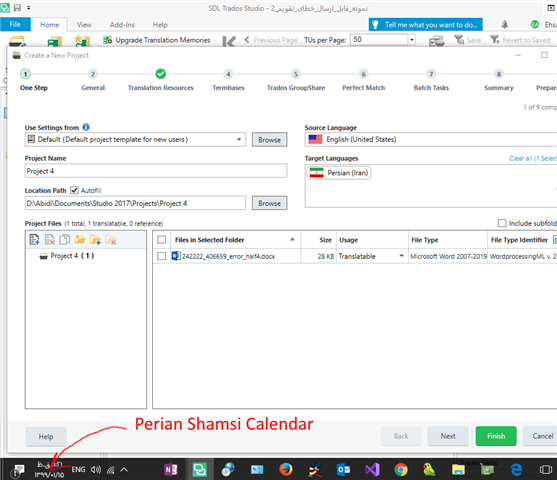Click the Persian (Iran) target language tag
Screen dimensions: 557x480
[x=339, y=173]
